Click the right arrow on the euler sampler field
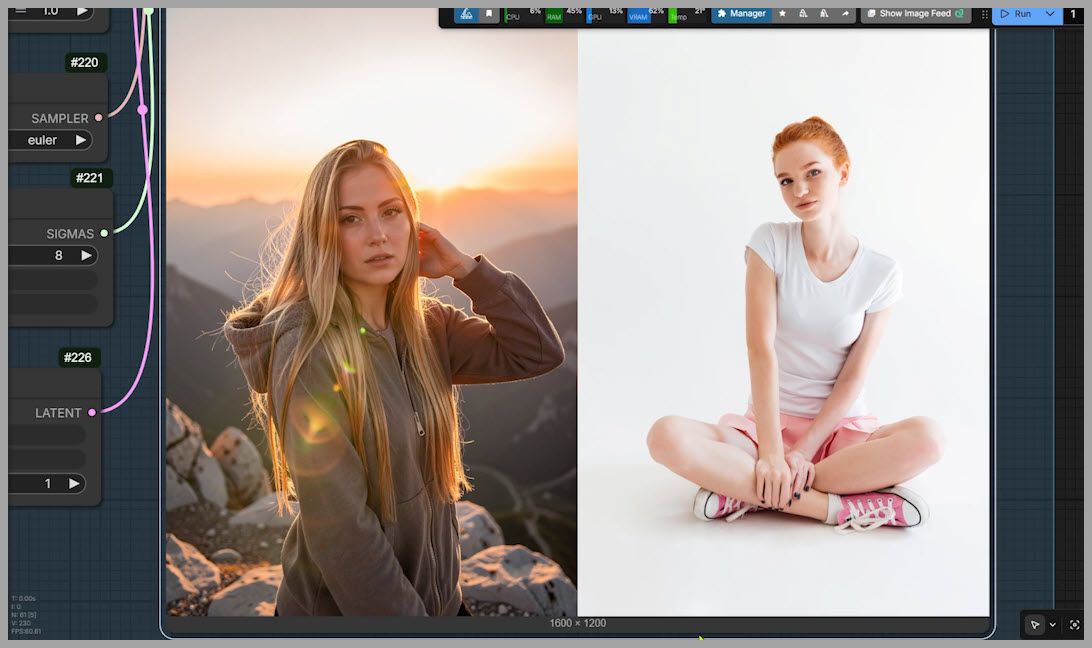This screenshot has width=1092, height=648. click(x=81, y=140)
